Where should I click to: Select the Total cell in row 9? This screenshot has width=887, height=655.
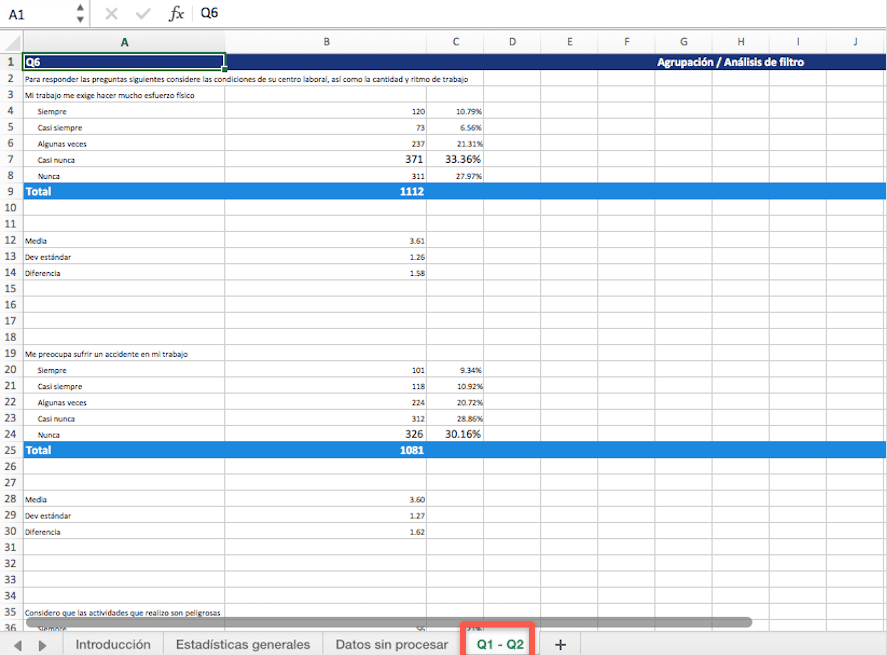[x=124, y=191]
